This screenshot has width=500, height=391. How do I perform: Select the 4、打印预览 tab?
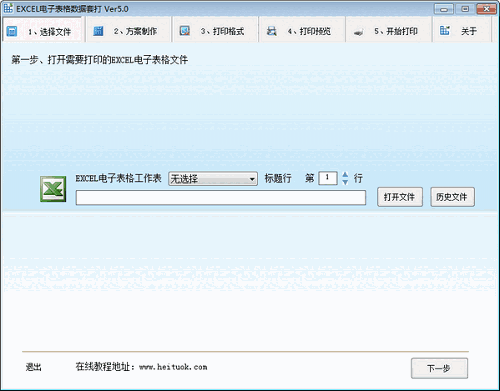(x=302, y=30)
